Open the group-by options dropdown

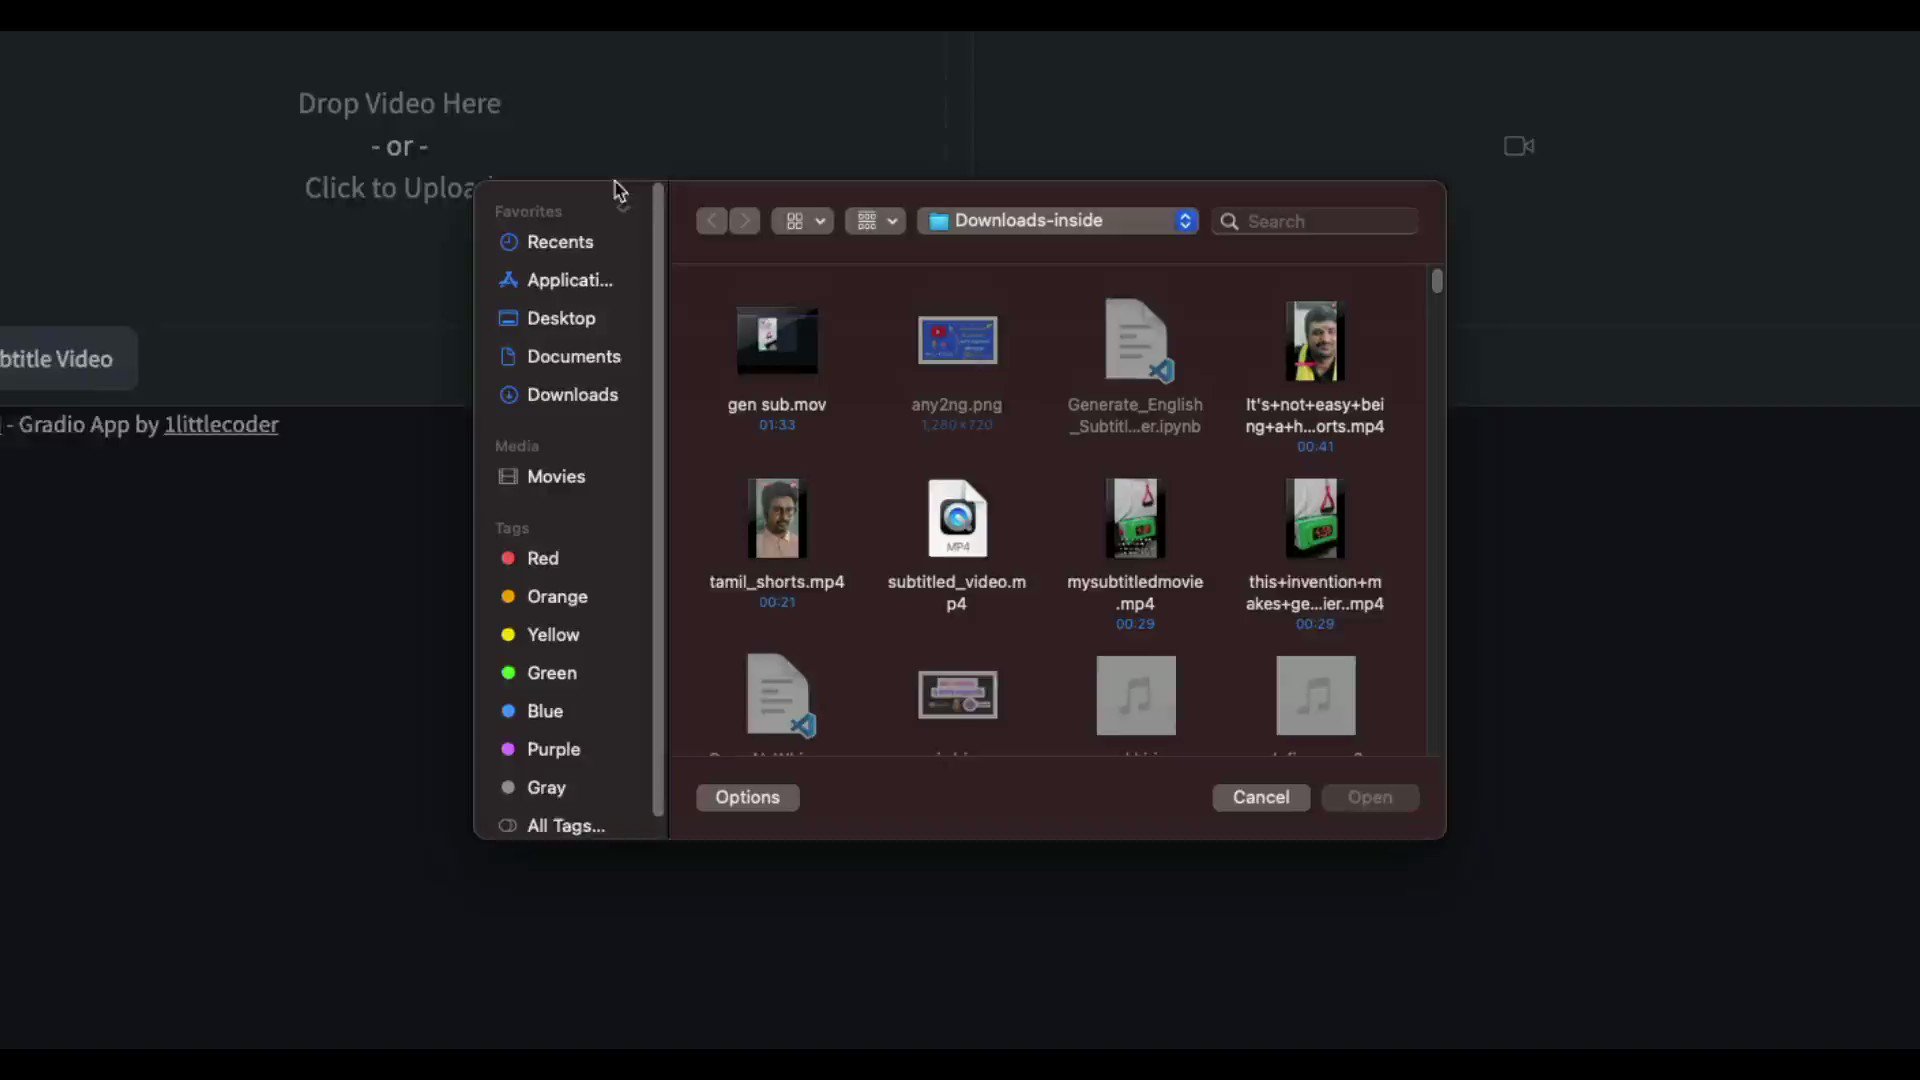(x=875, y=221)
